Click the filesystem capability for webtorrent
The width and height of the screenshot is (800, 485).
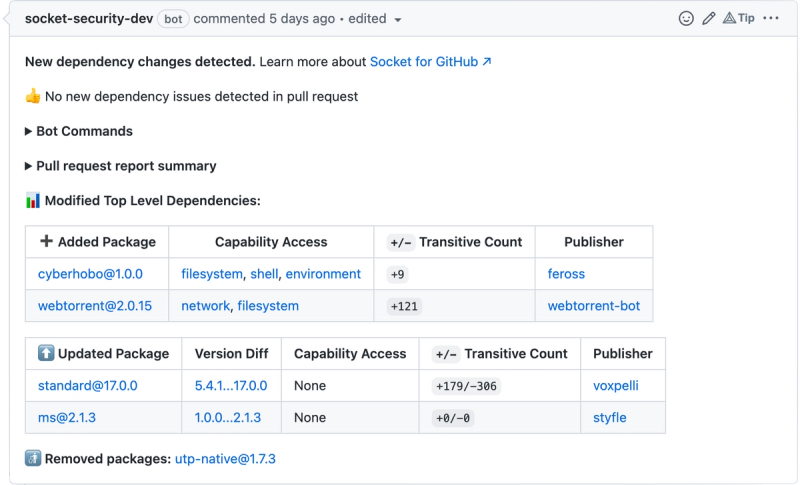(268, 306)
